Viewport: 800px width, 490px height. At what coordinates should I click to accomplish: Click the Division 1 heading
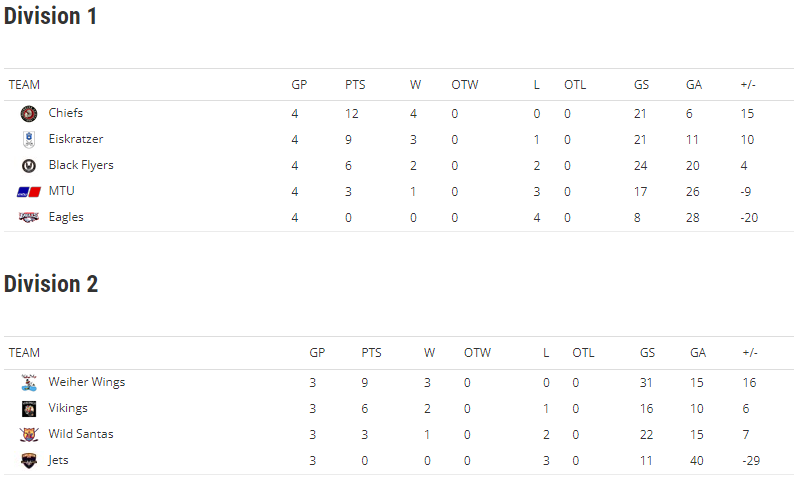[x=50, y=16]
